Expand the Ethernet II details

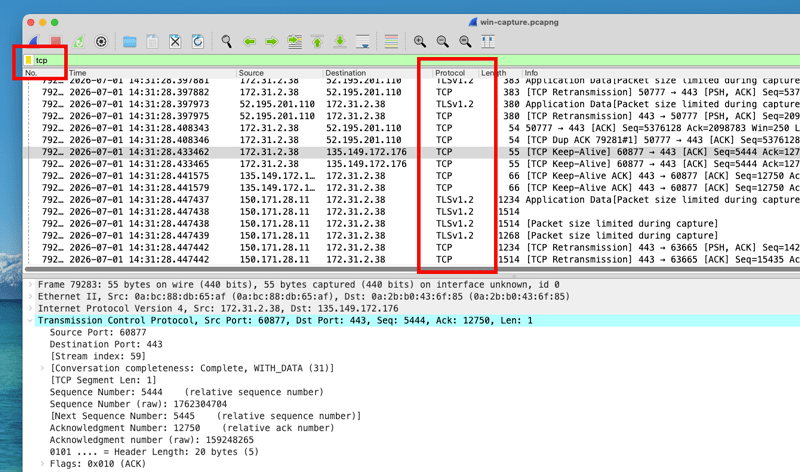click(30, 296)
